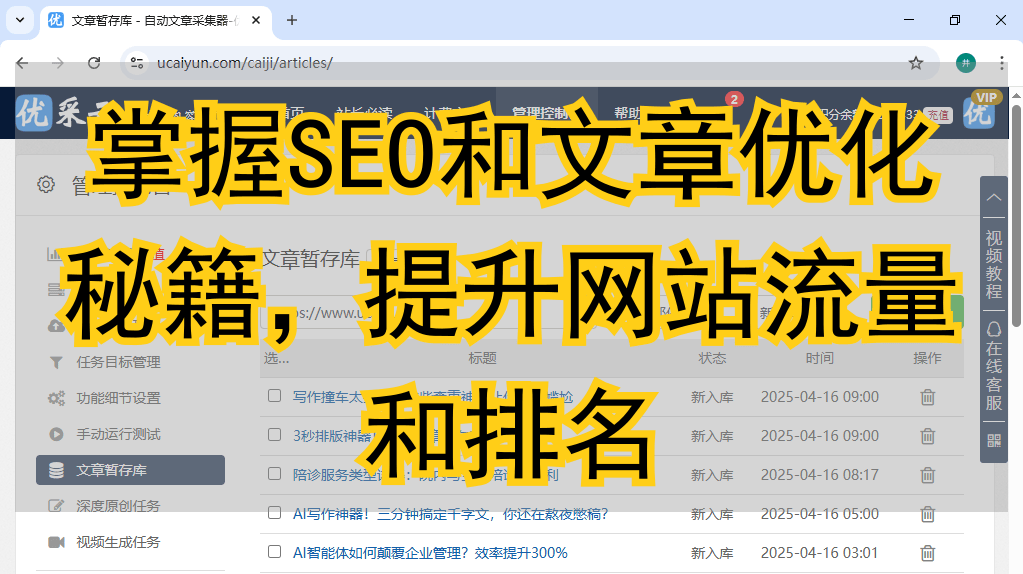The image size is (1023, 574).
Task: Go to 视频生成任务 sidebar item
Action: point(118,542)
